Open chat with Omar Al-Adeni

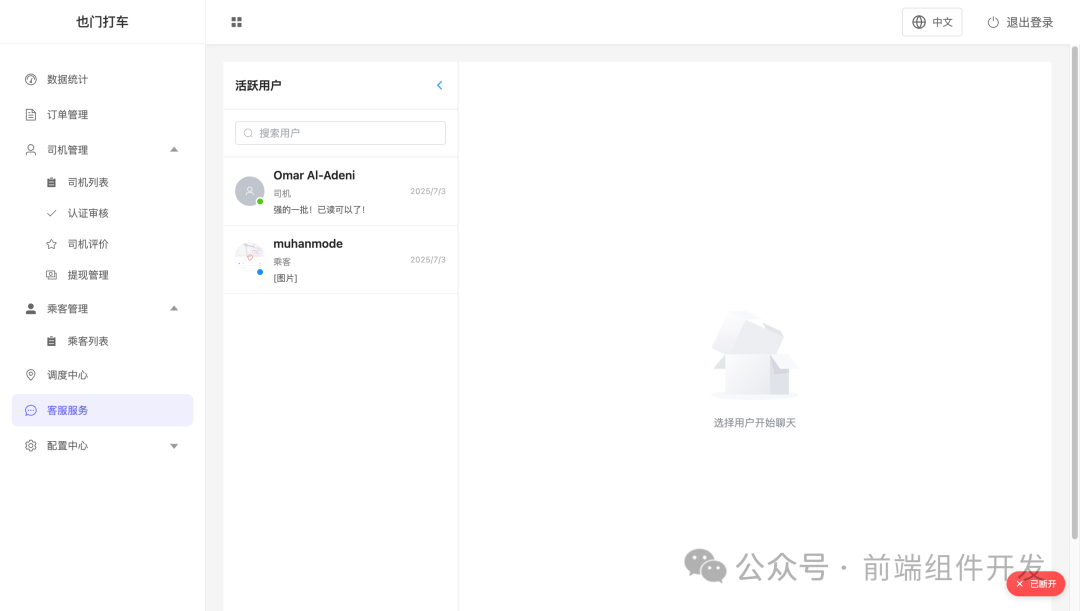coord(340,191)
